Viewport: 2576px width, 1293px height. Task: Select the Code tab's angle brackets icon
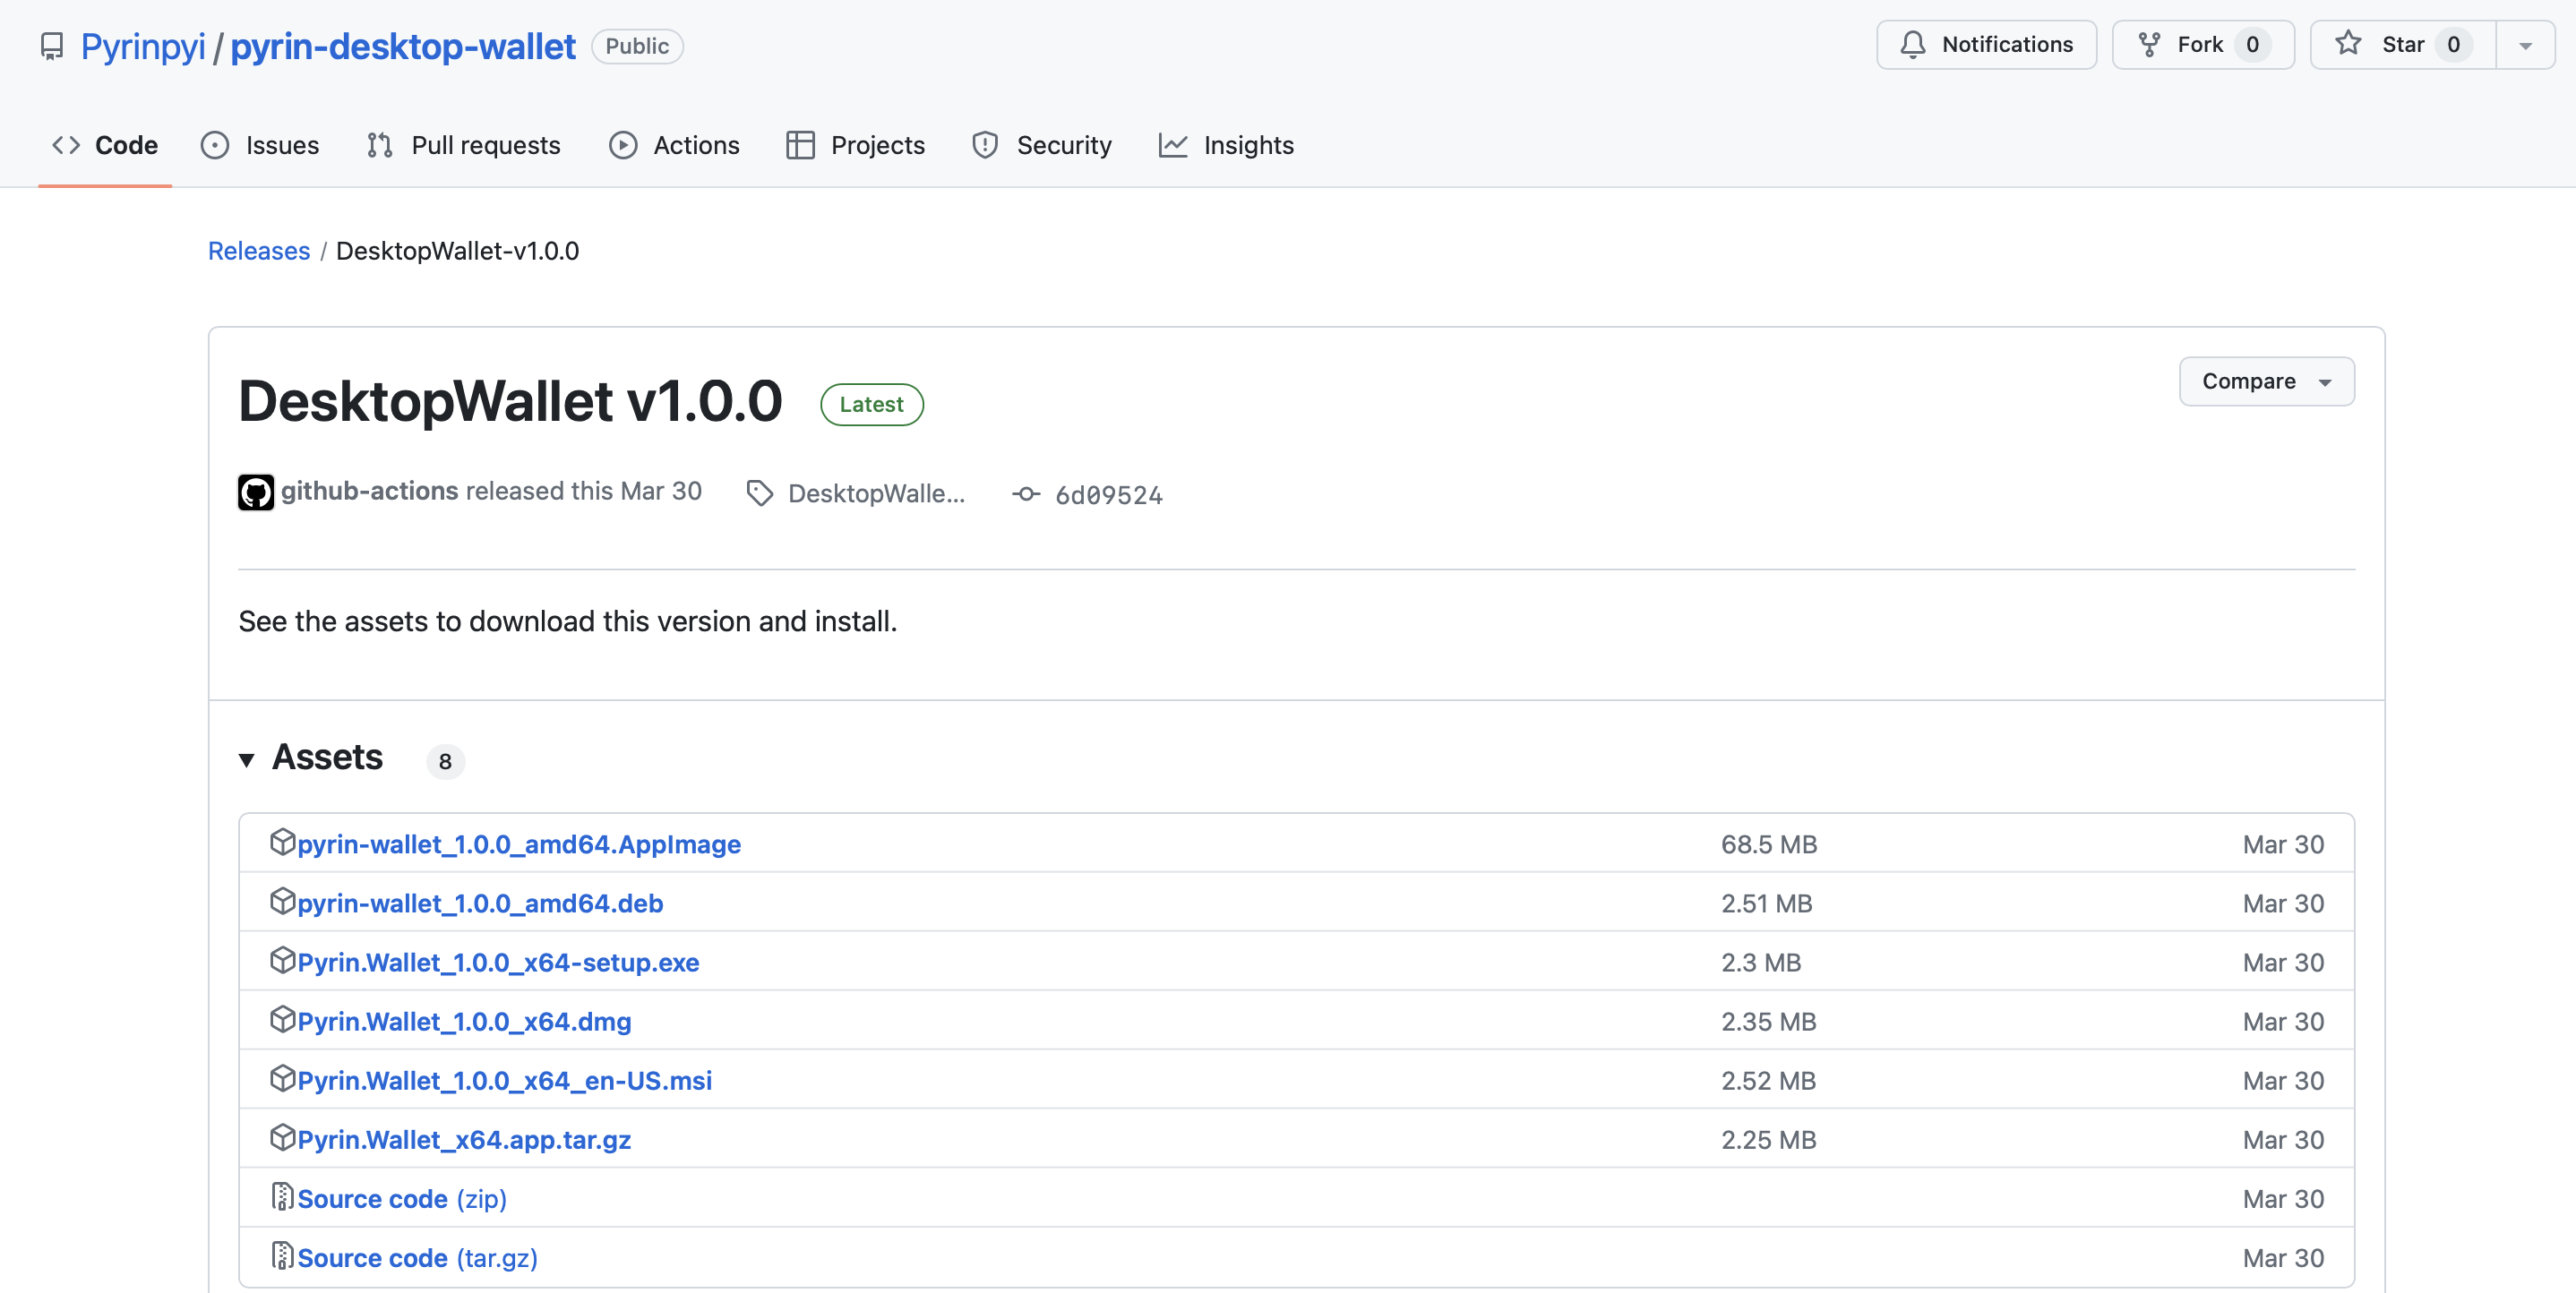point(66,144)
